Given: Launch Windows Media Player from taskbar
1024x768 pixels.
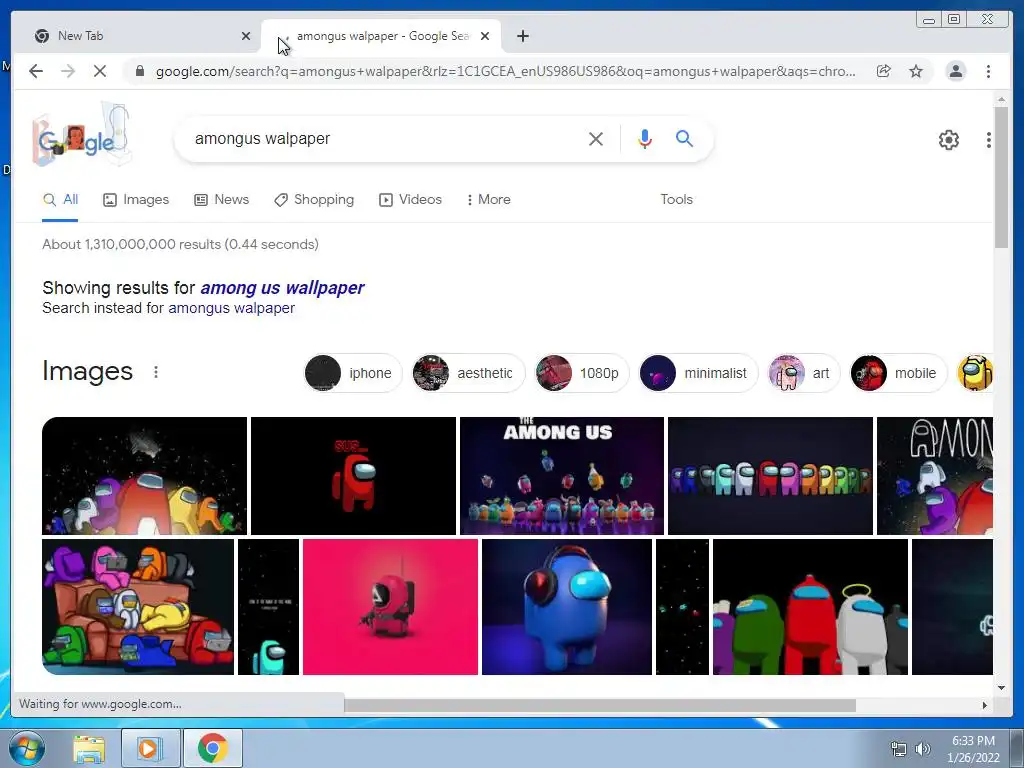Looking at the screenshot, I should [x=150, y=748].
